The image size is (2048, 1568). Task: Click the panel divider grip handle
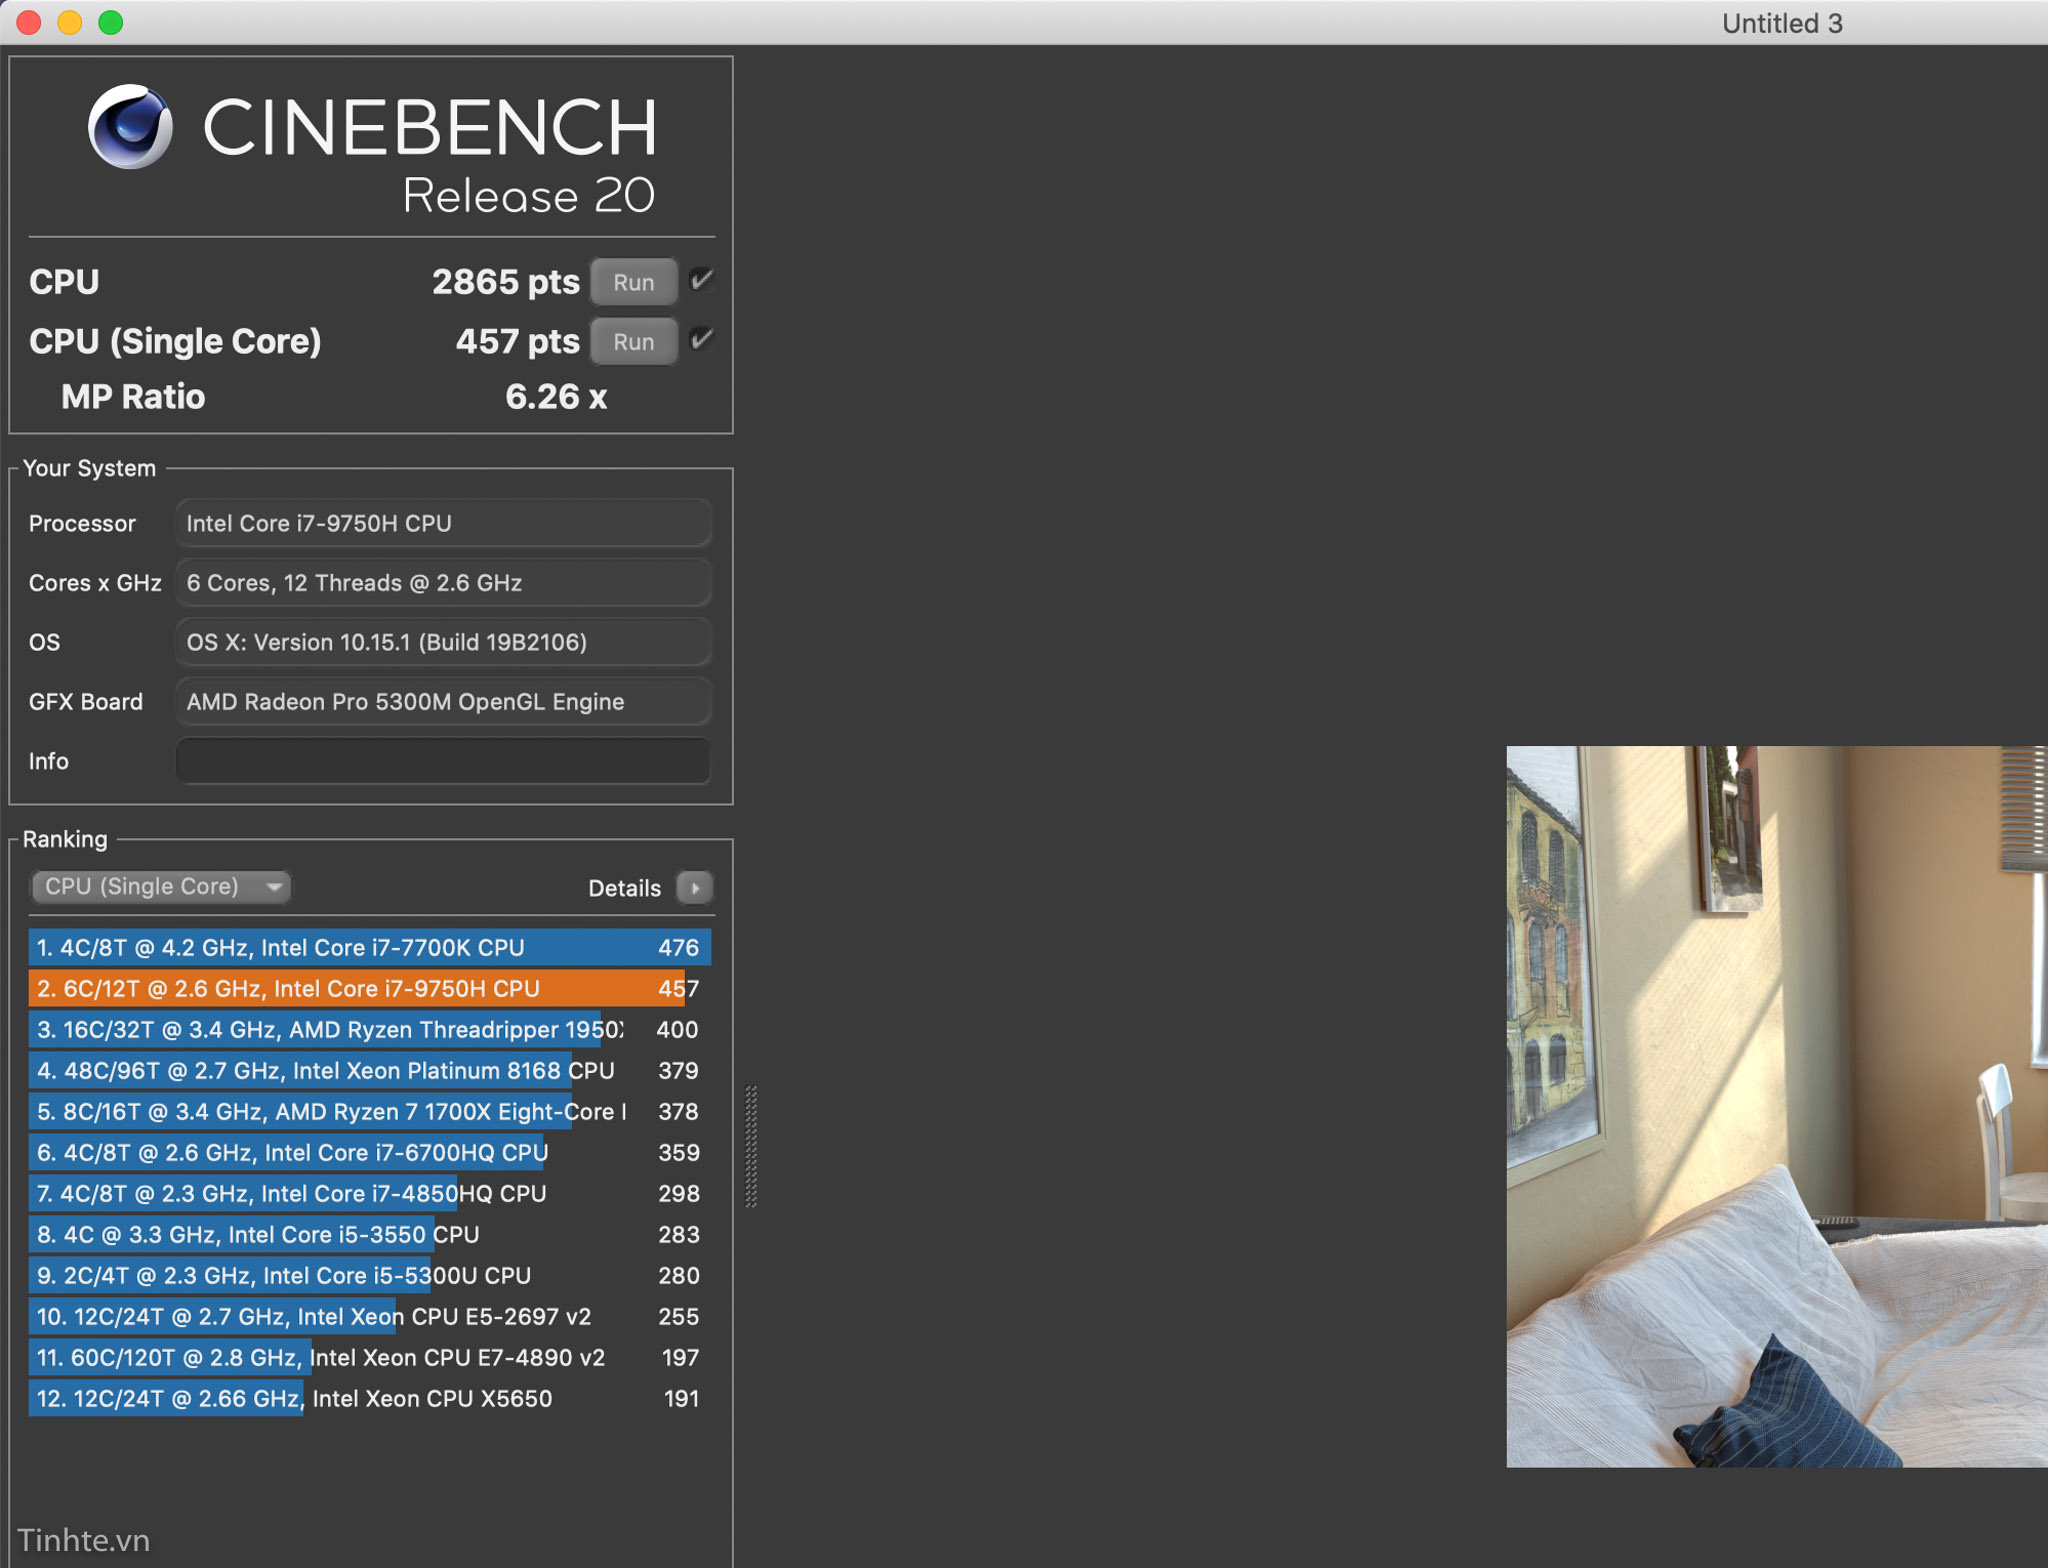click(751, 1146)
